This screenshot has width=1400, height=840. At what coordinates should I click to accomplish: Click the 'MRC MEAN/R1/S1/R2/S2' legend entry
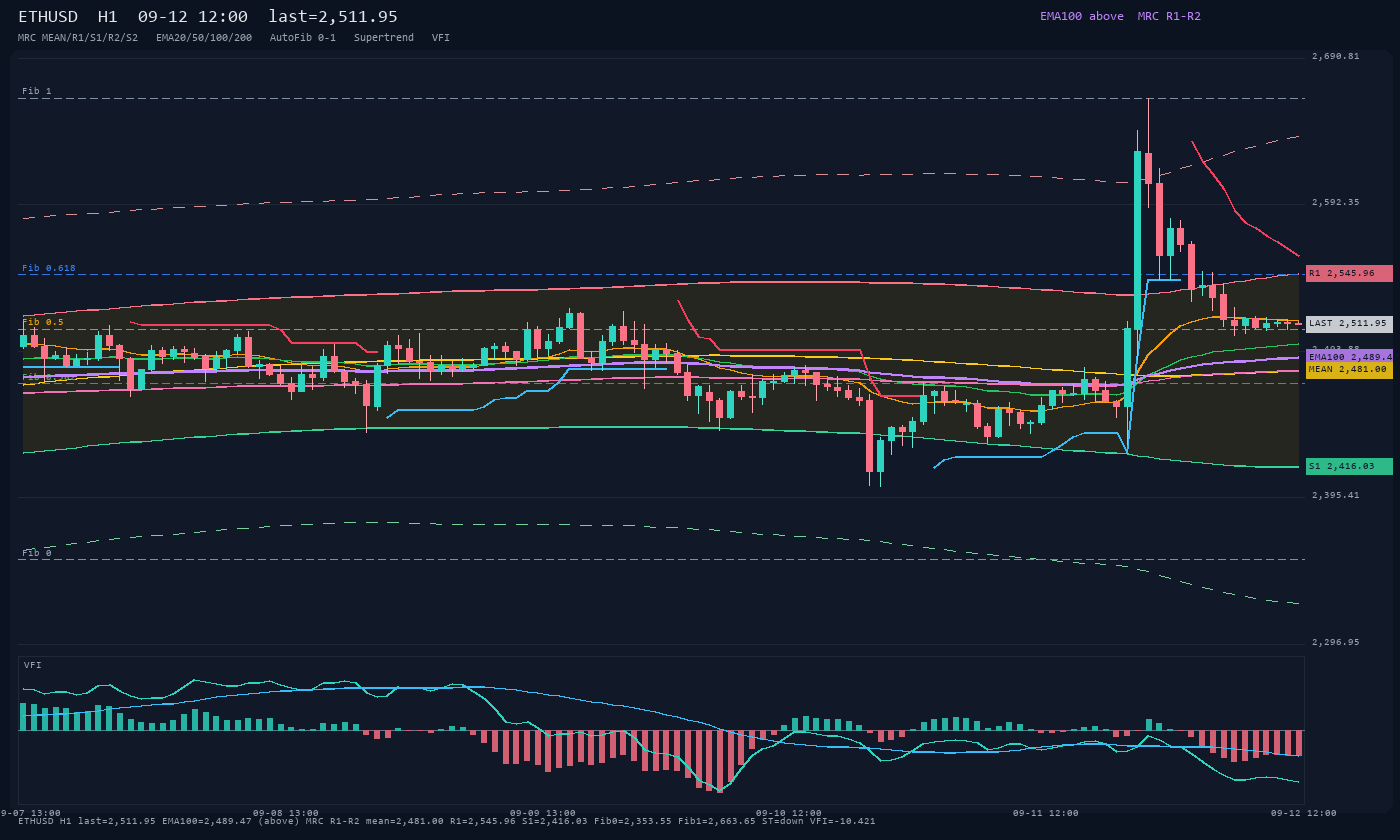78,37
